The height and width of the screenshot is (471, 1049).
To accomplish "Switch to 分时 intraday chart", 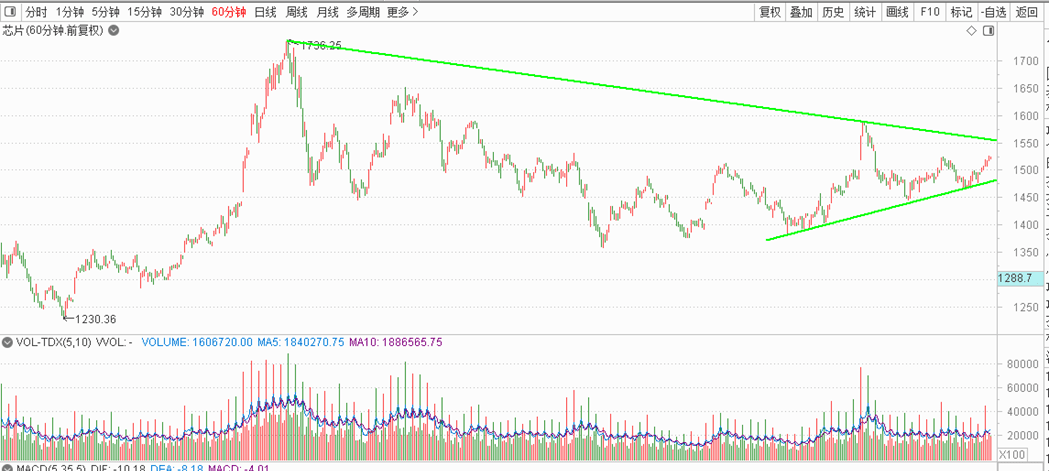I will tap(35, 11).
